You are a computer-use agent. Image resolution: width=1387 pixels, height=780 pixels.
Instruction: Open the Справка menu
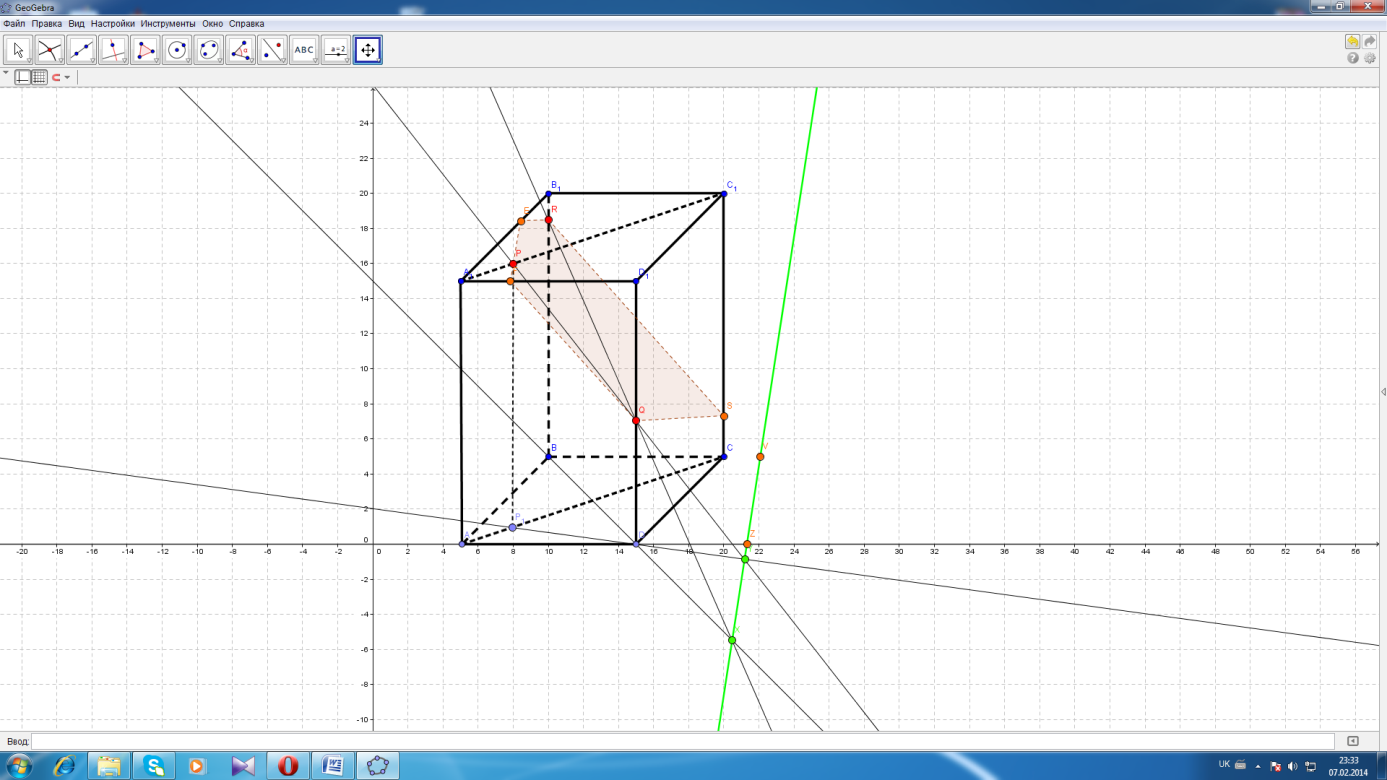[x=247, y=23]
